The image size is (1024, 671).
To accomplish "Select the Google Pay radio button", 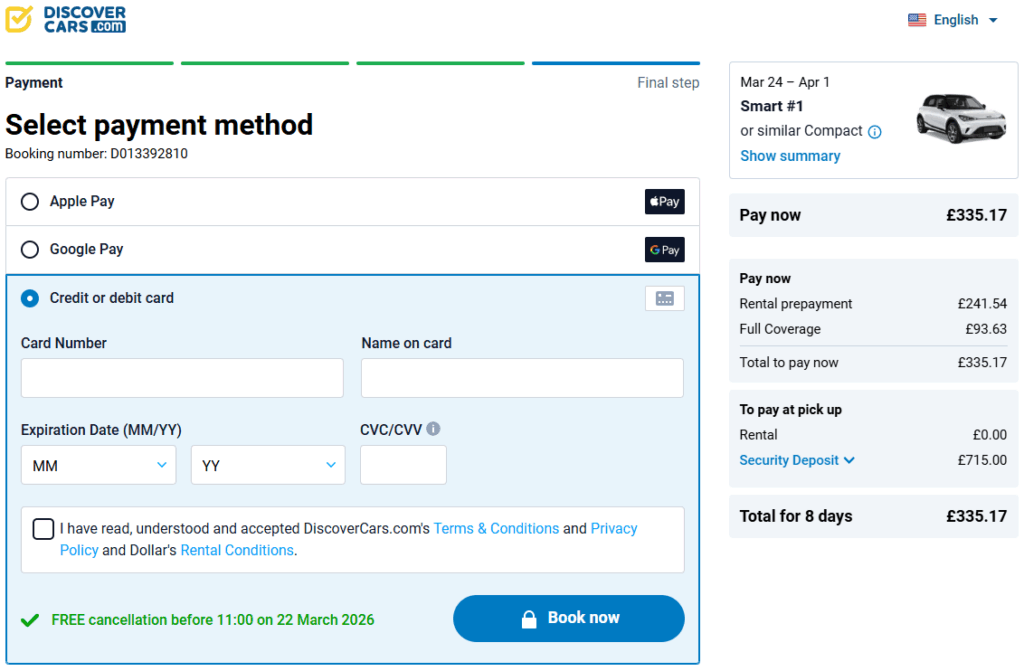I will click(30, 250).
